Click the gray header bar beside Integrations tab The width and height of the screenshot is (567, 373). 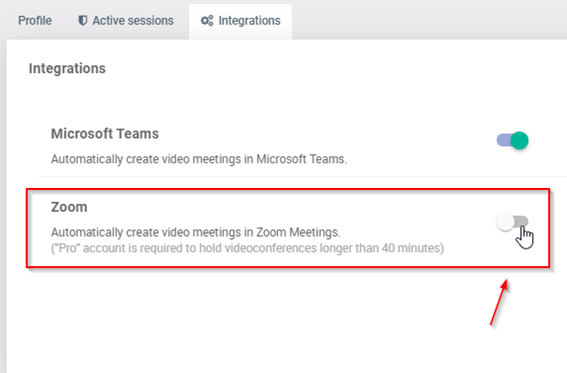coord(429,20)
